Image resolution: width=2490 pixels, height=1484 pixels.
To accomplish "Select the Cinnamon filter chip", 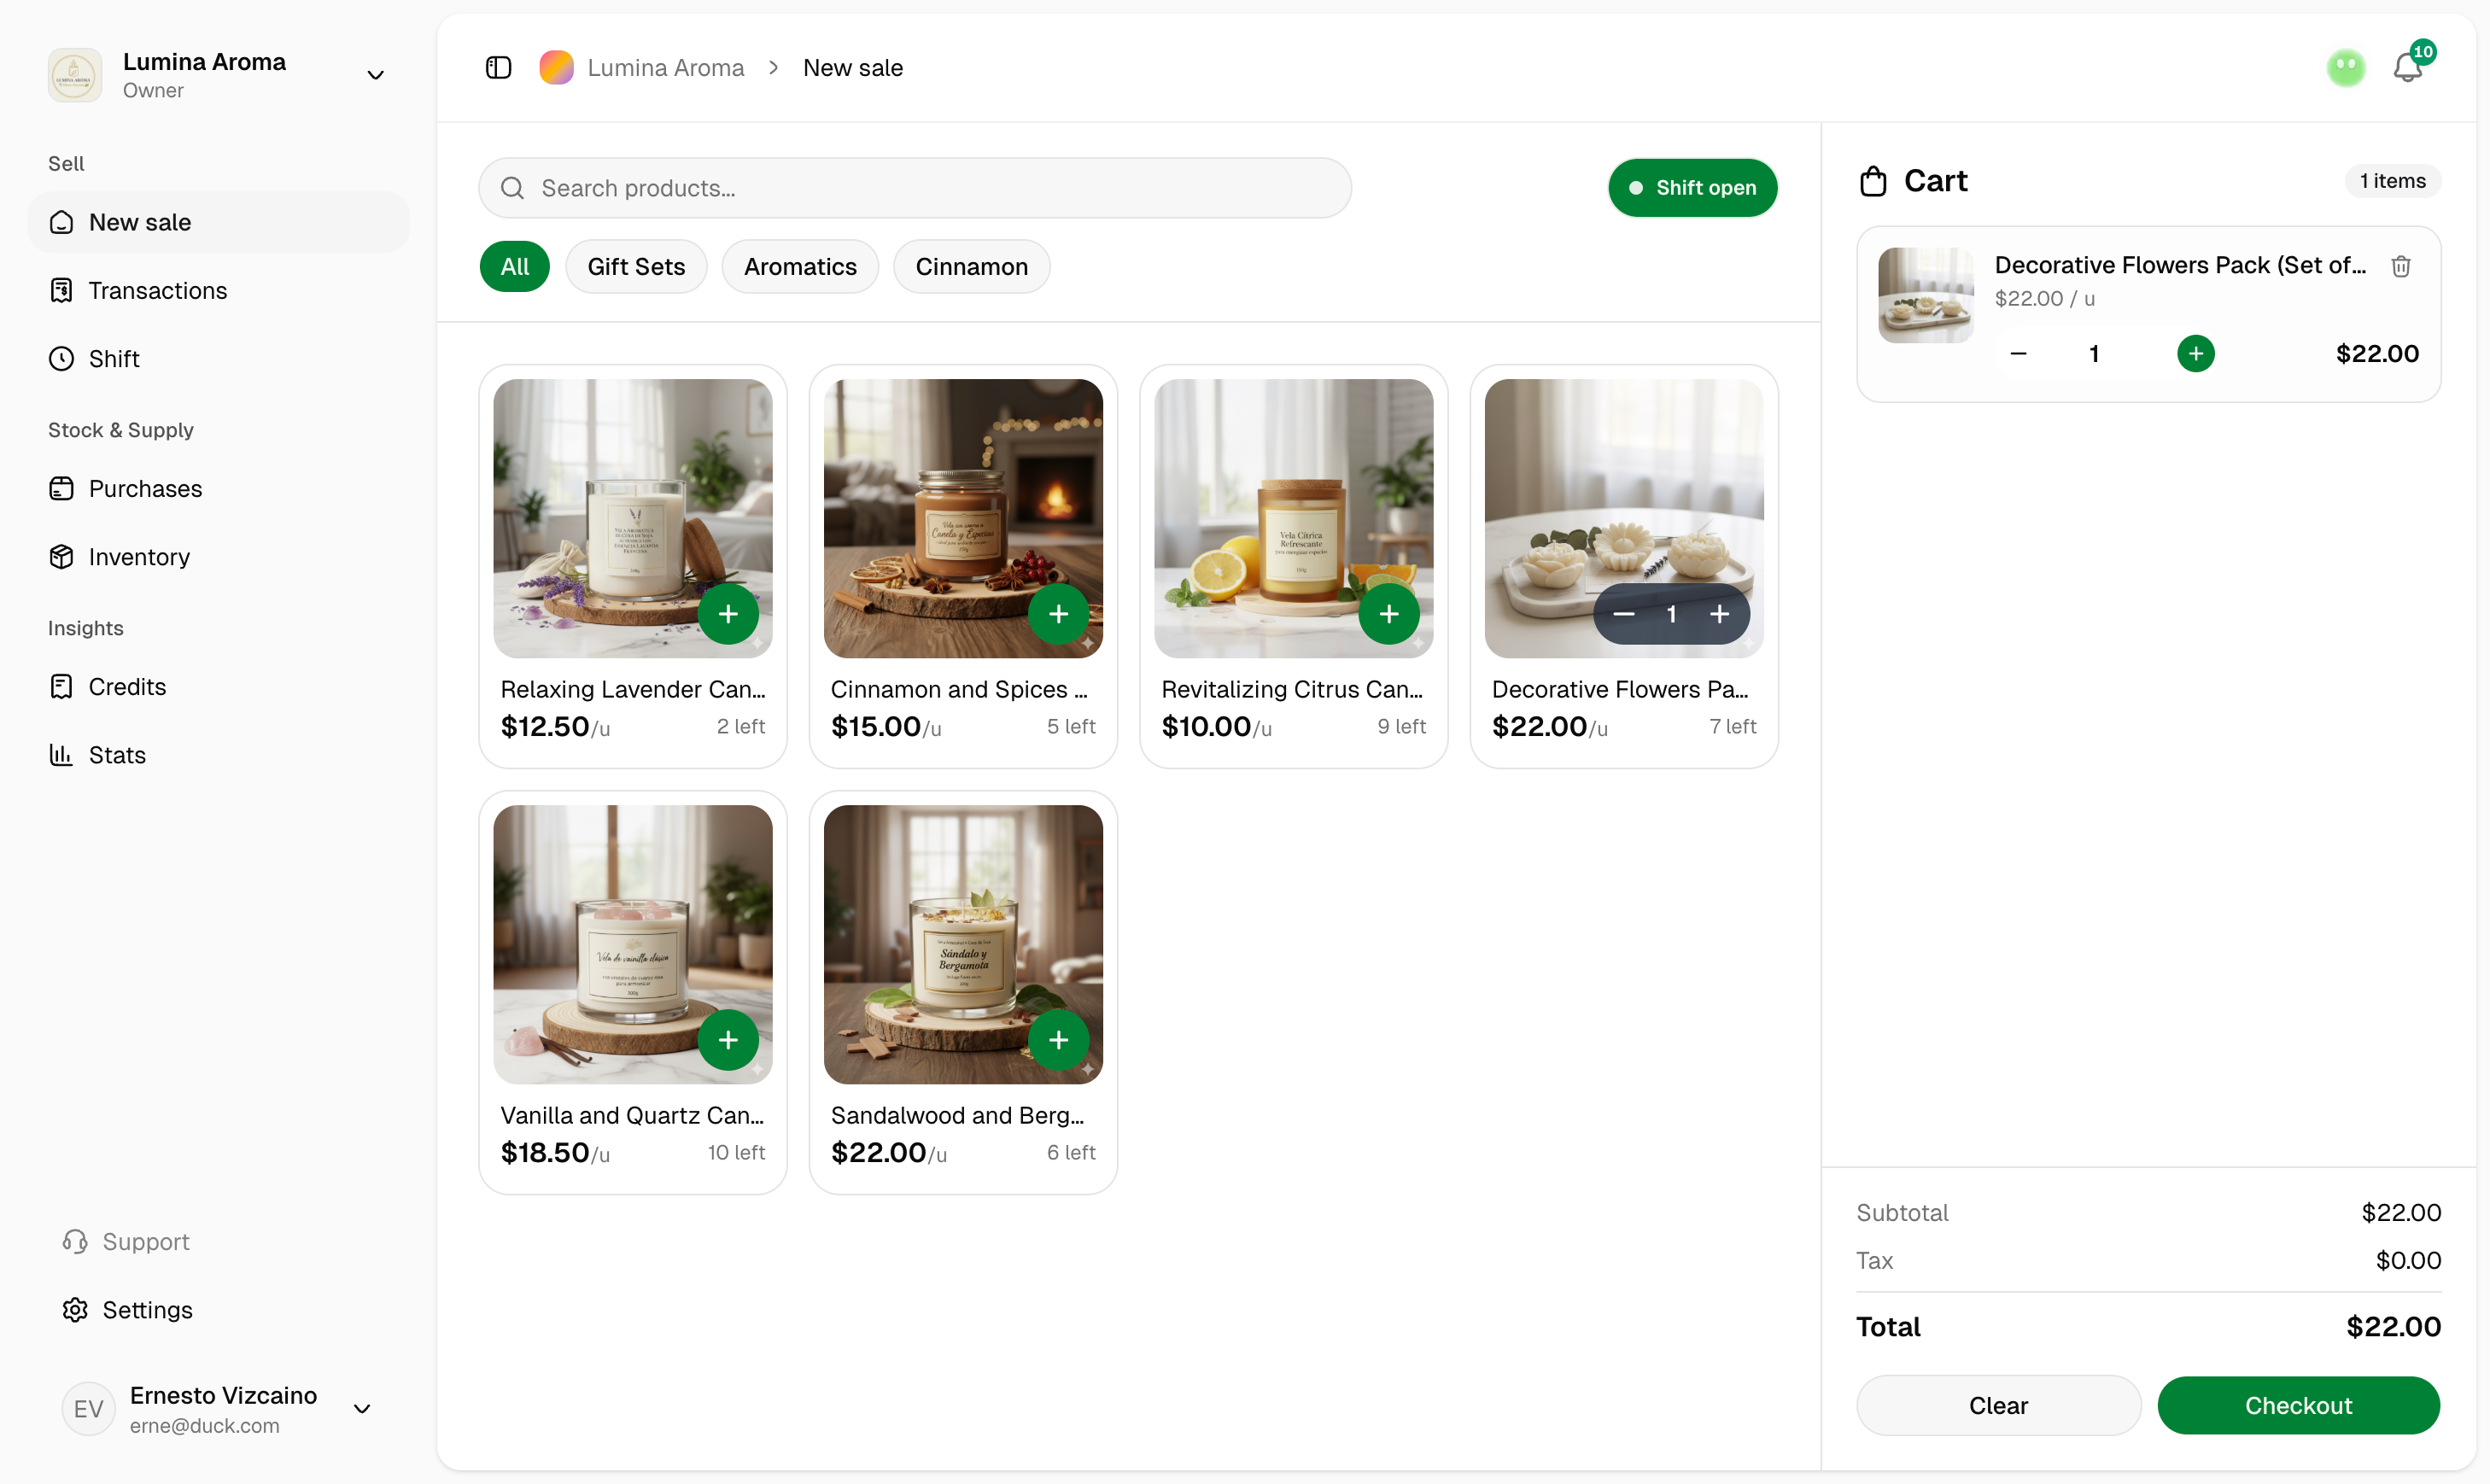I will coord(971,266).
